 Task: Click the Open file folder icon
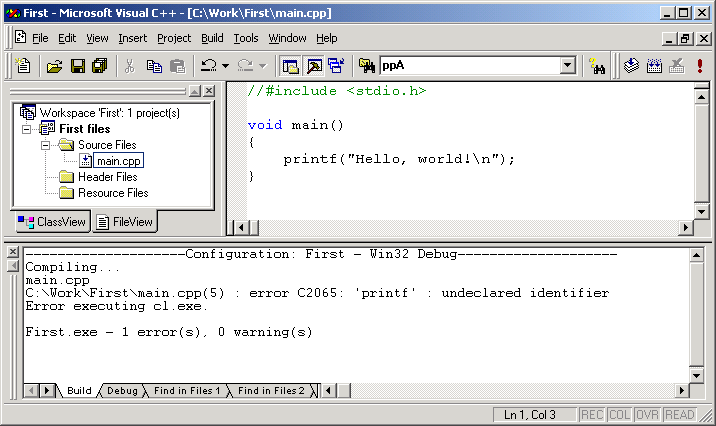tap(54, 66)
